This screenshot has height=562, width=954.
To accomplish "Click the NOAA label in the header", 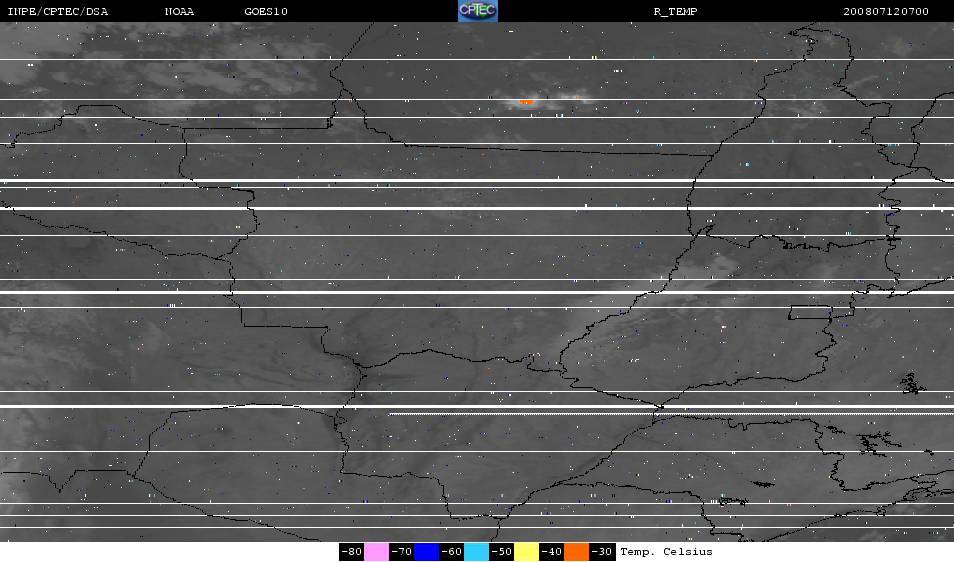I will tap(179, 12).
